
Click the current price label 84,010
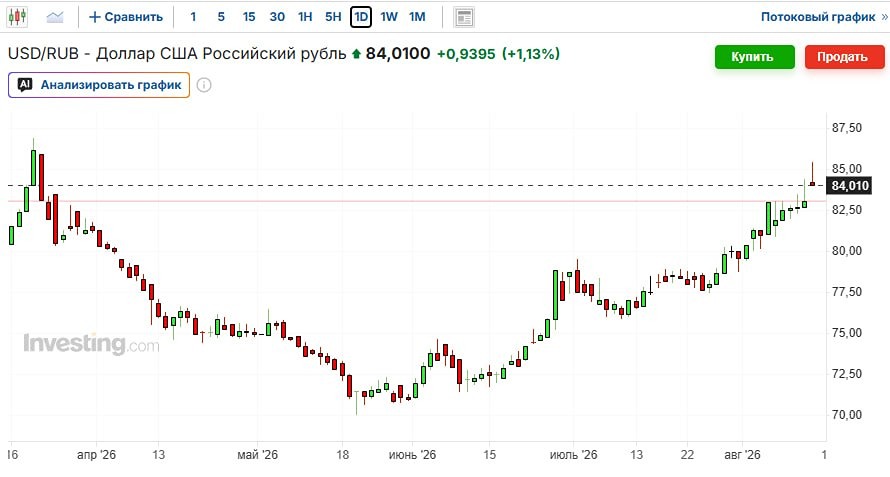point(849,186)
